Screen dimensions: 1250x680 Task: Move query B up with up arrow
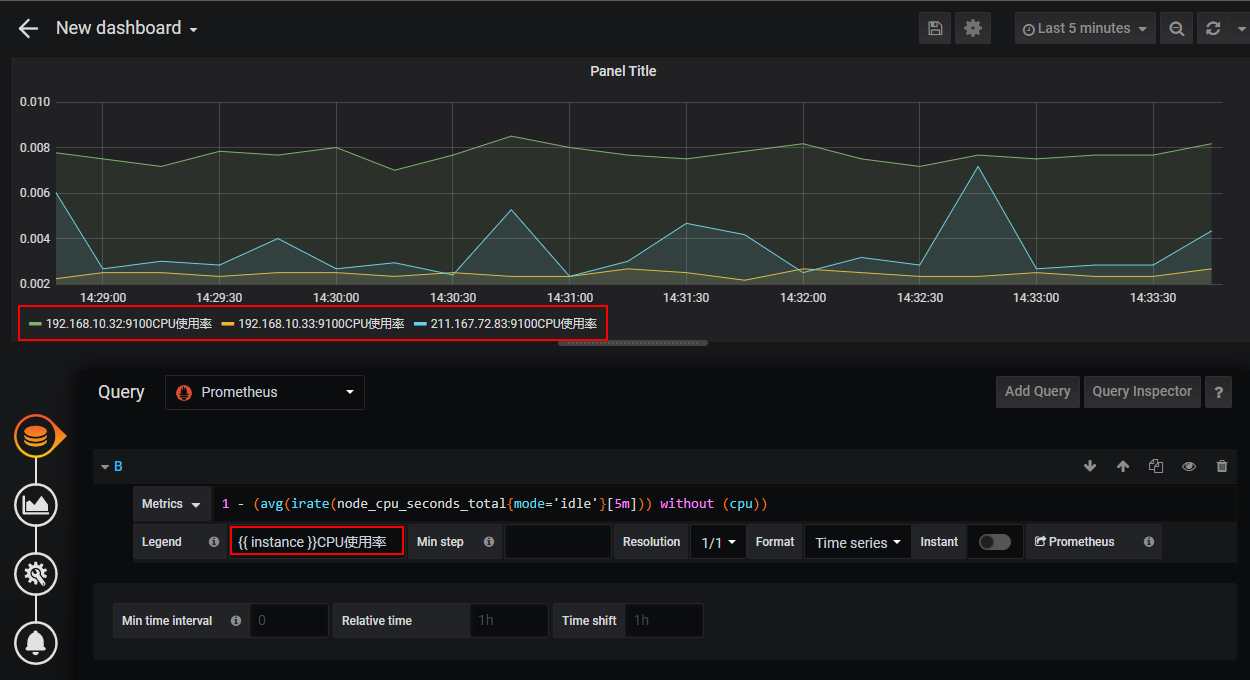coord(1123,466)
